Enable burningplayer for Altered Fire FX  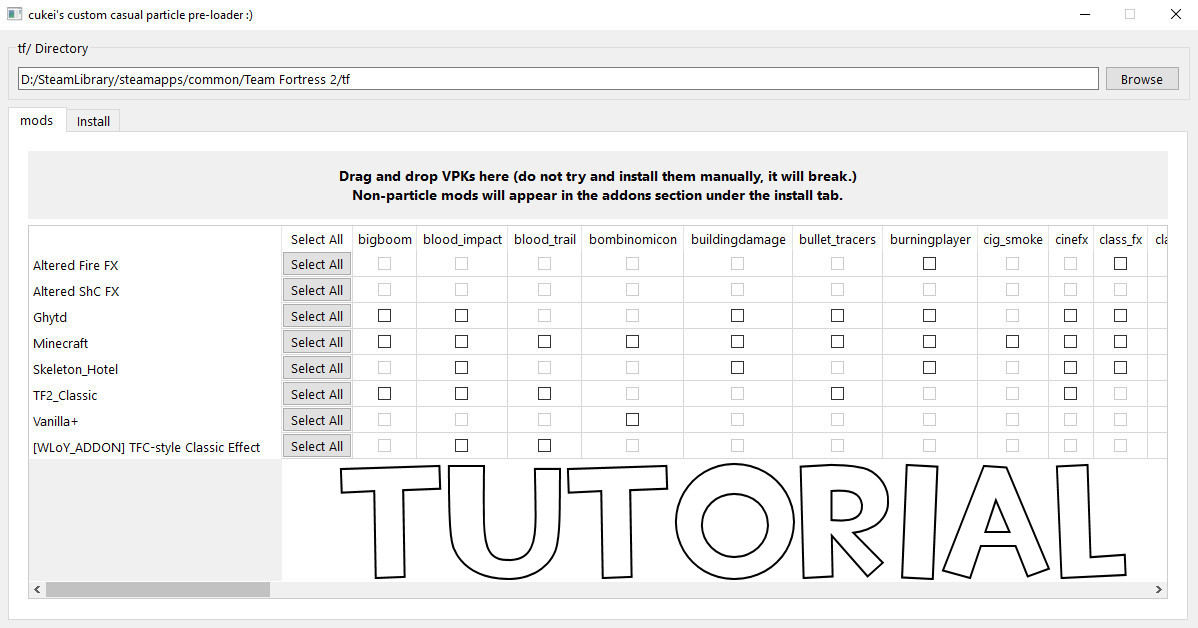pyautogui.click(x=928, y=263)
